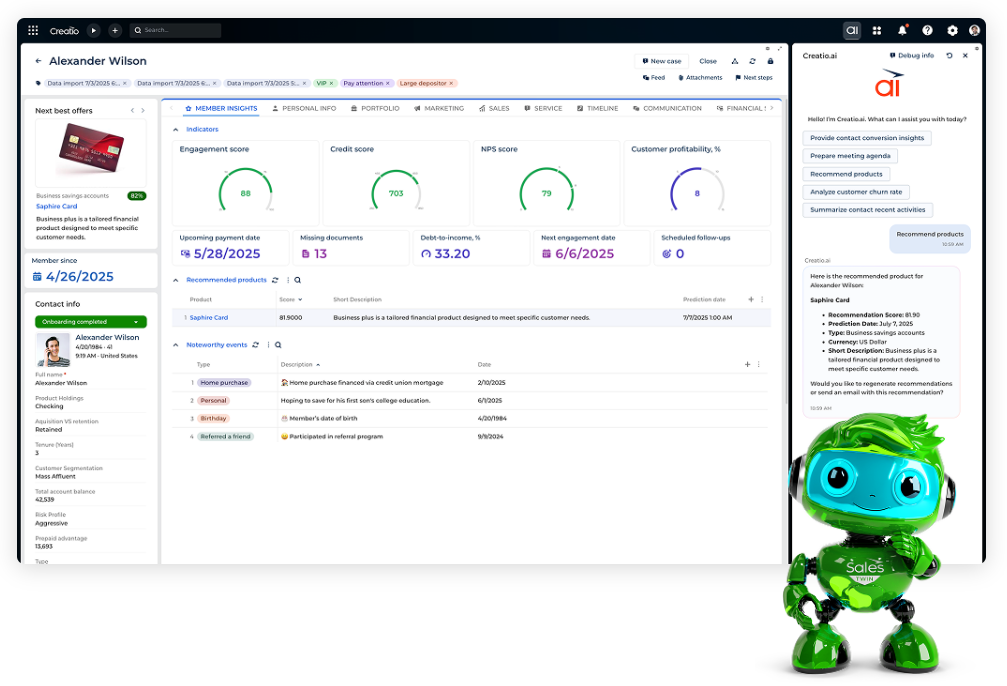Viewport: 1007px width, 686px height.
Task: Open the notifications bell
Action: point(903,30)
